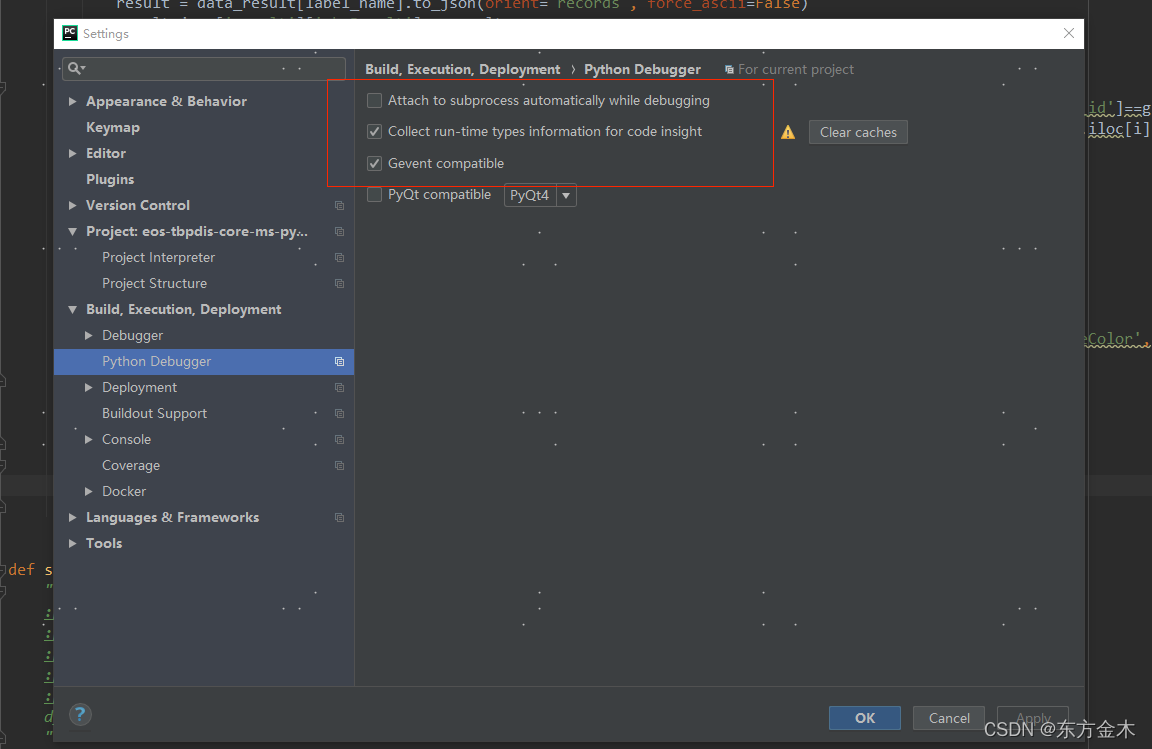Expand the Appearance & Behavior section
Viewport: 1152px width, 749px height.
[71, 101]
